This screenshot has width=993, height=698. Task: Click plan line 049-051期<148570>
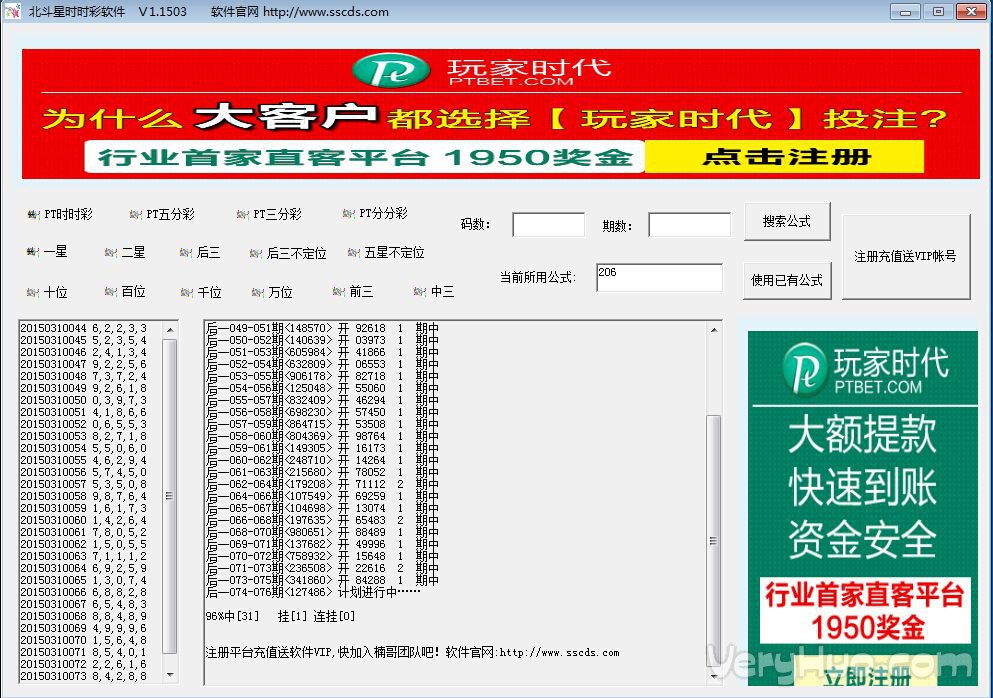(322, 328)
